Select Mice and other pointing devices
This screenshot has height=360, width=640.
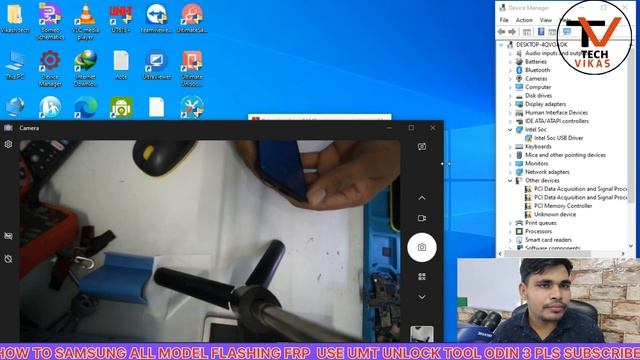click(x=565, y=155)
